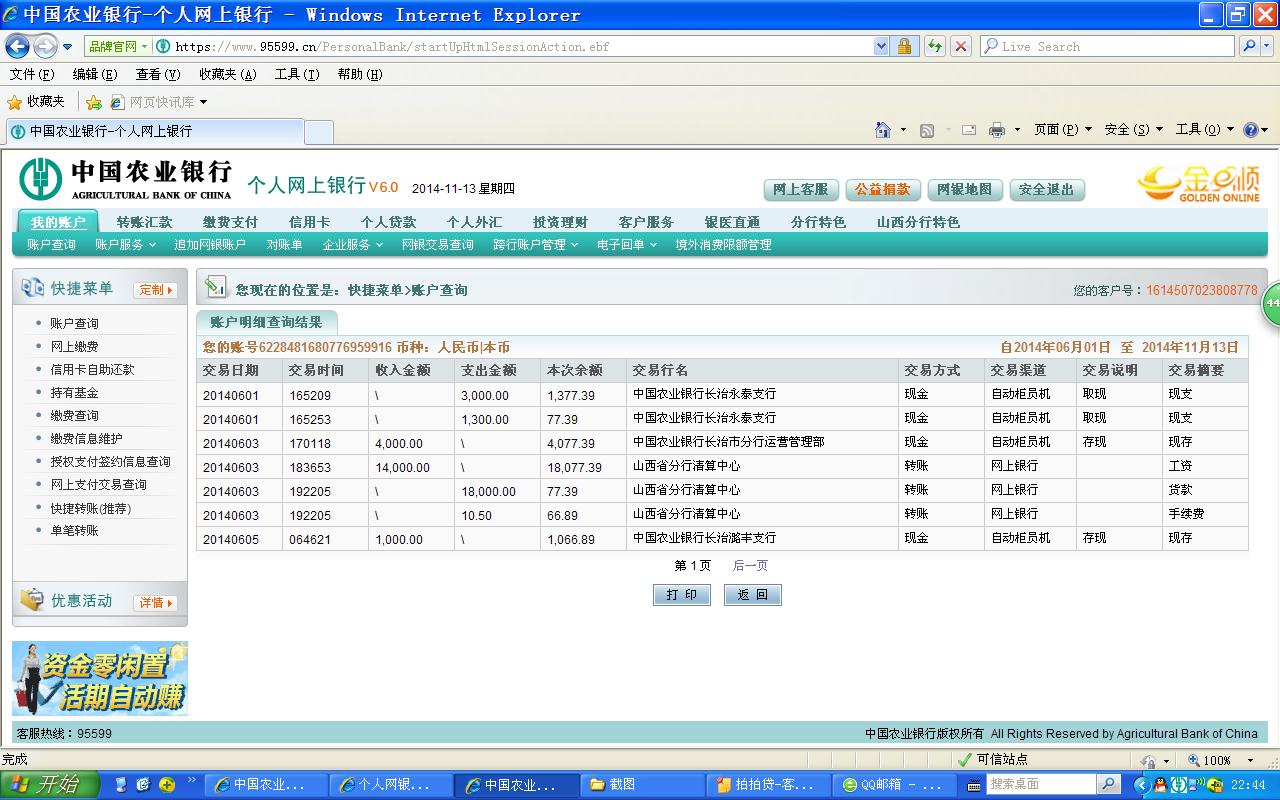Image resolution: width=1280 pixels, height=800 pixels.
Task: Click the browser Back arrow button
Action: (x=18, y=46)
